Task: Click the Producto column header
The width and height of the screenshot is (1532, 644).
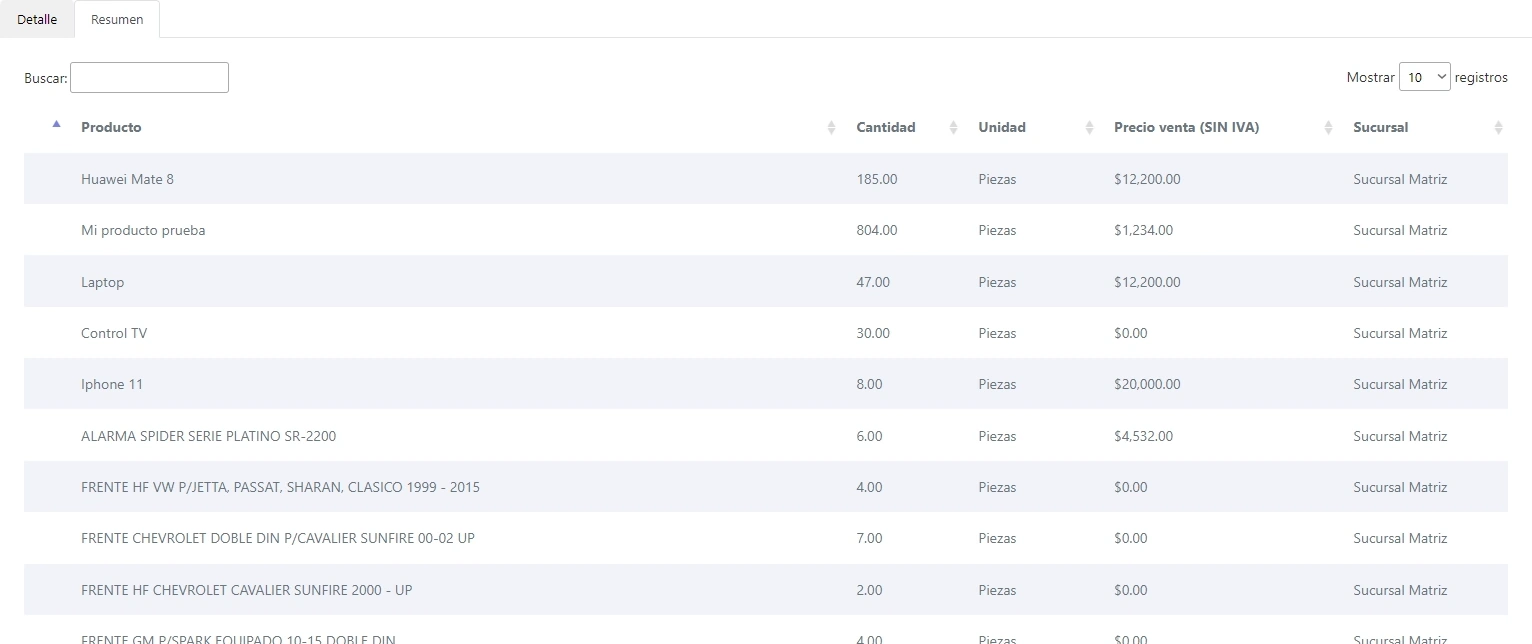Action: (111, 128)
